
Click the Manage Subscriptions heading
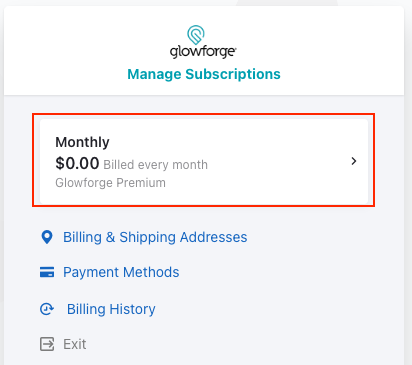(204, 74)
